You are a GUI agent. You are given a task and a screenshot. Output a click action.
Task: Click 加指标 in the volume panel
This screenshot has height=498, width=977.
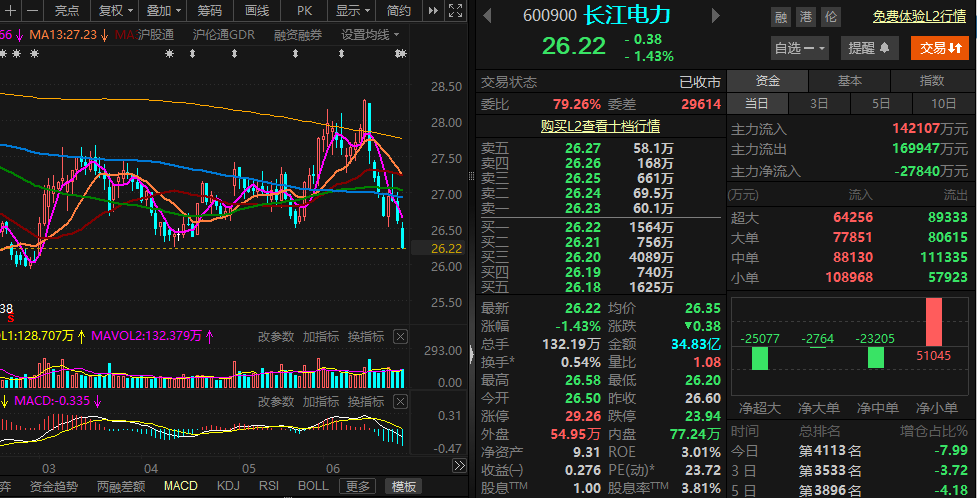(321, 337)
